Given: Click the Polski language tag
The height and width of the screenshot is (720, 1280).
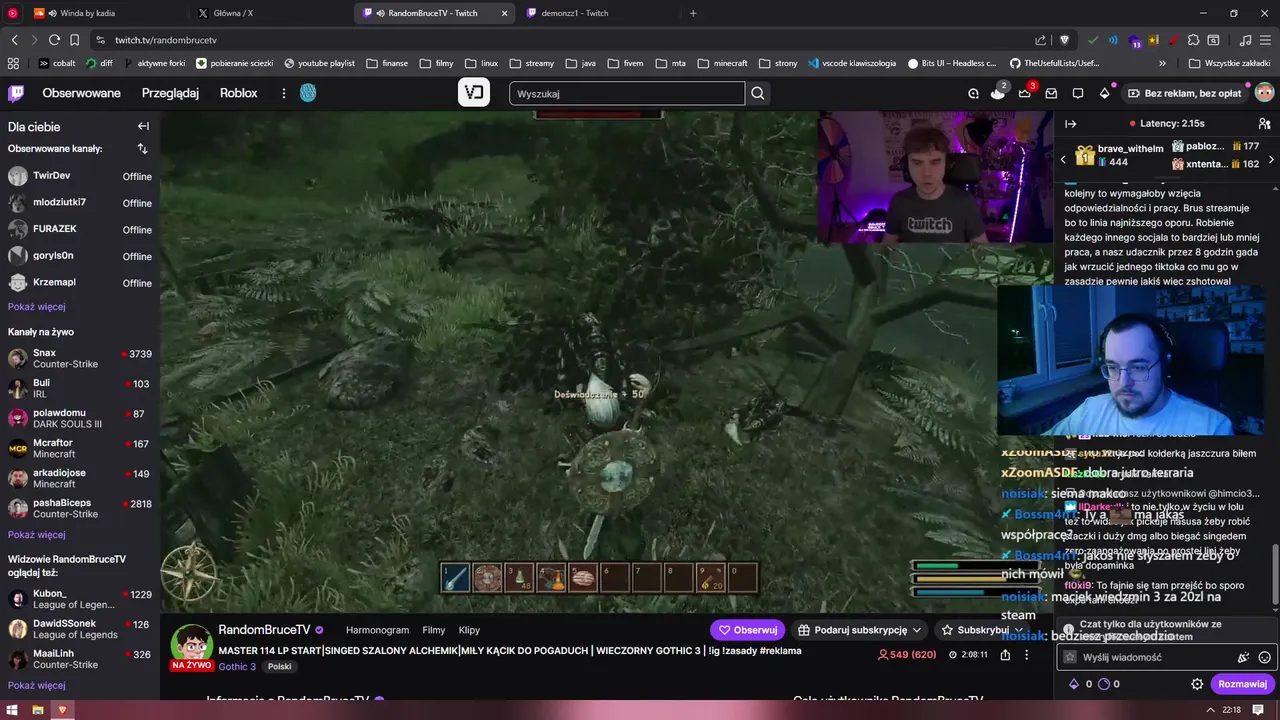Looking at the screenshot, I should click(x=279, y=666).
